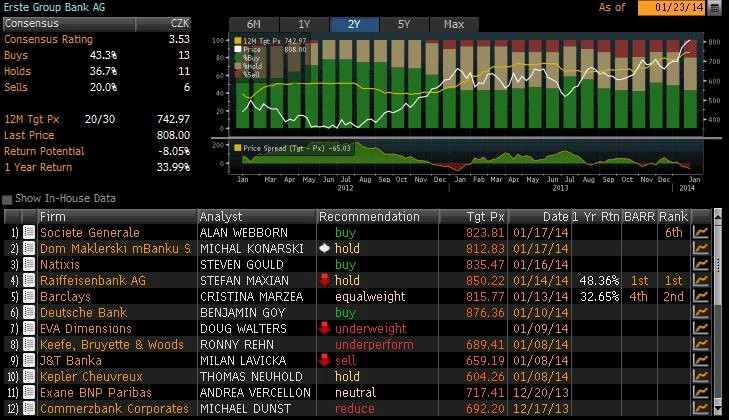Select the Return Potential -8.05% value
The height and width of the screenshot is (420, 729).
174,151
